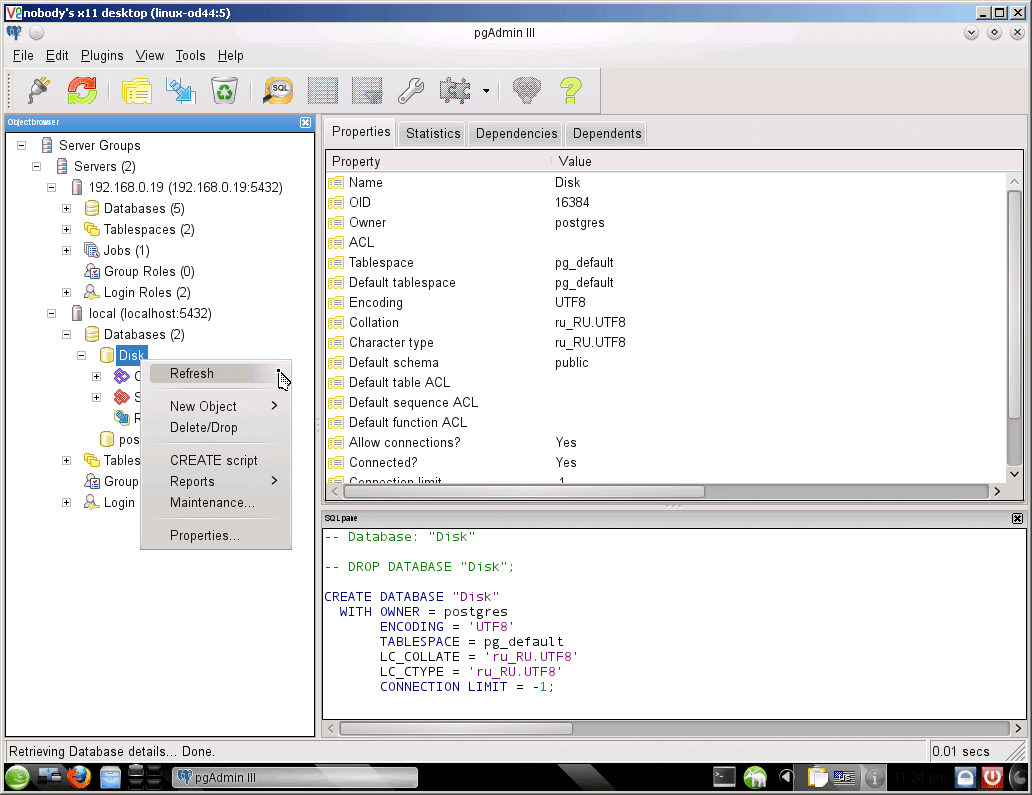Expand the Databases (5) tree node

66,209
